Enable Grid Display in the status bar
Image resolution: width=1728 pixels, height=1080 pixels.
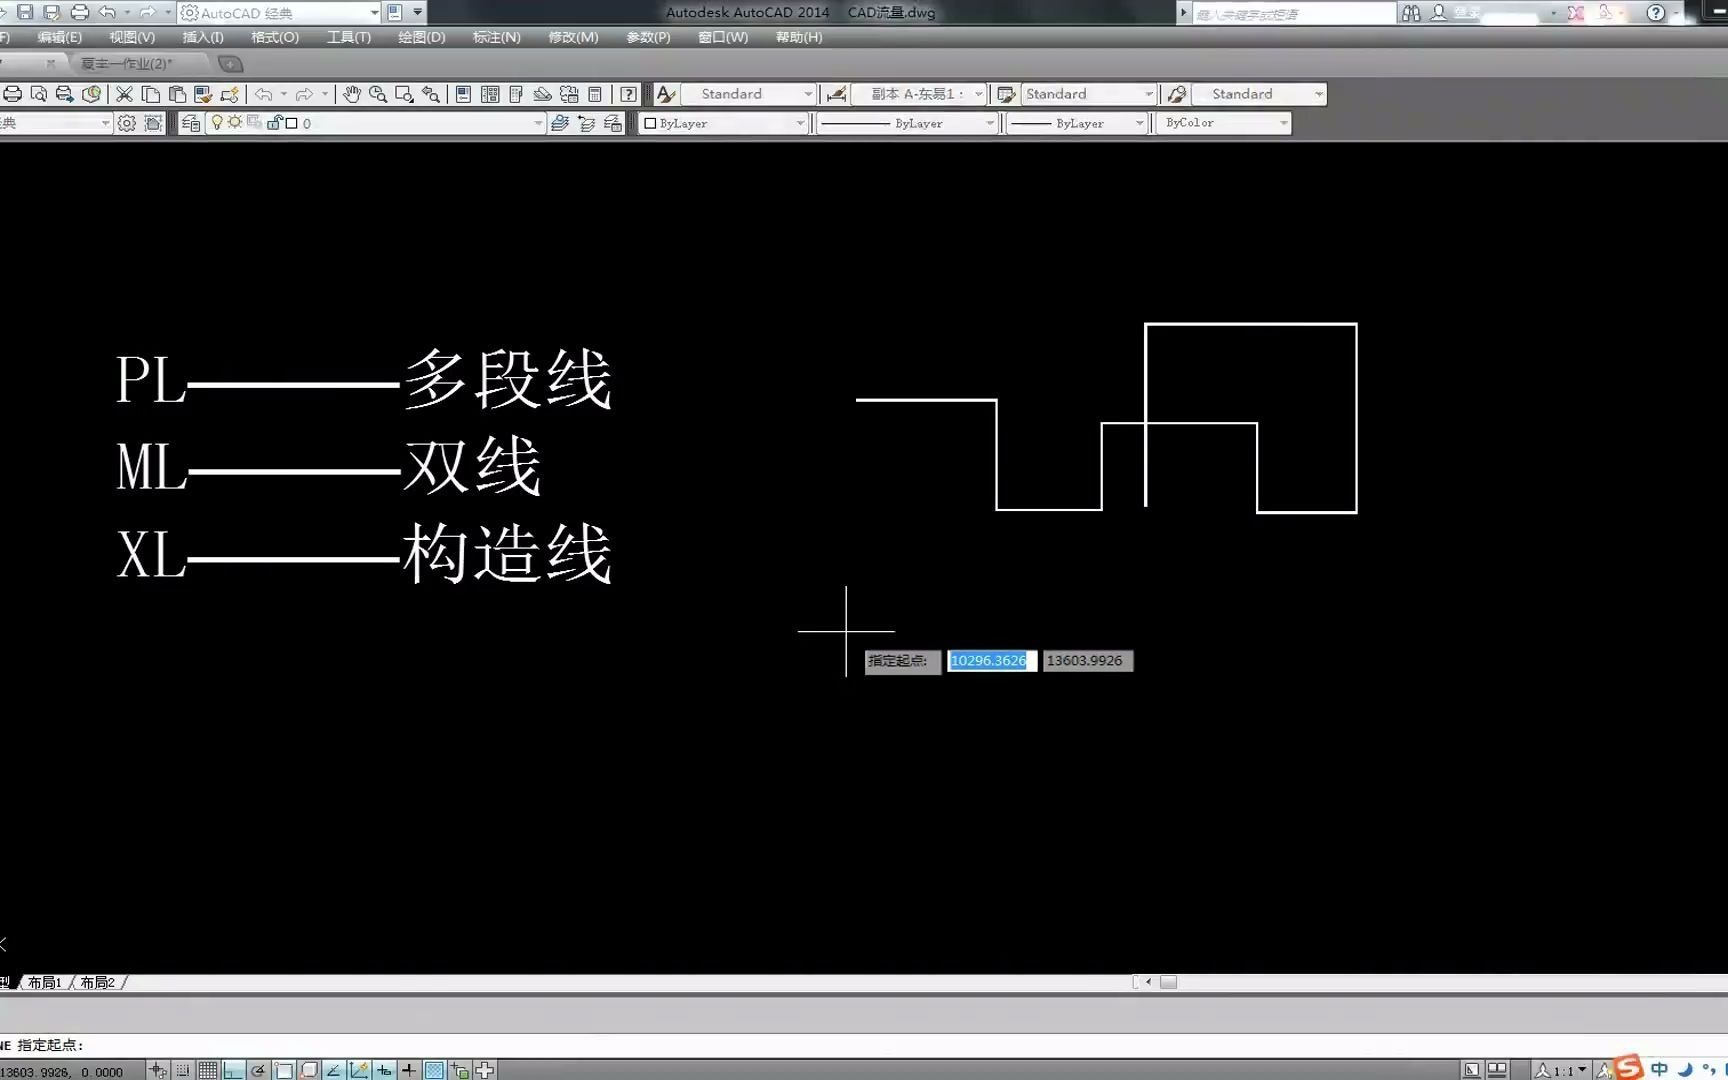(207, 1069)
